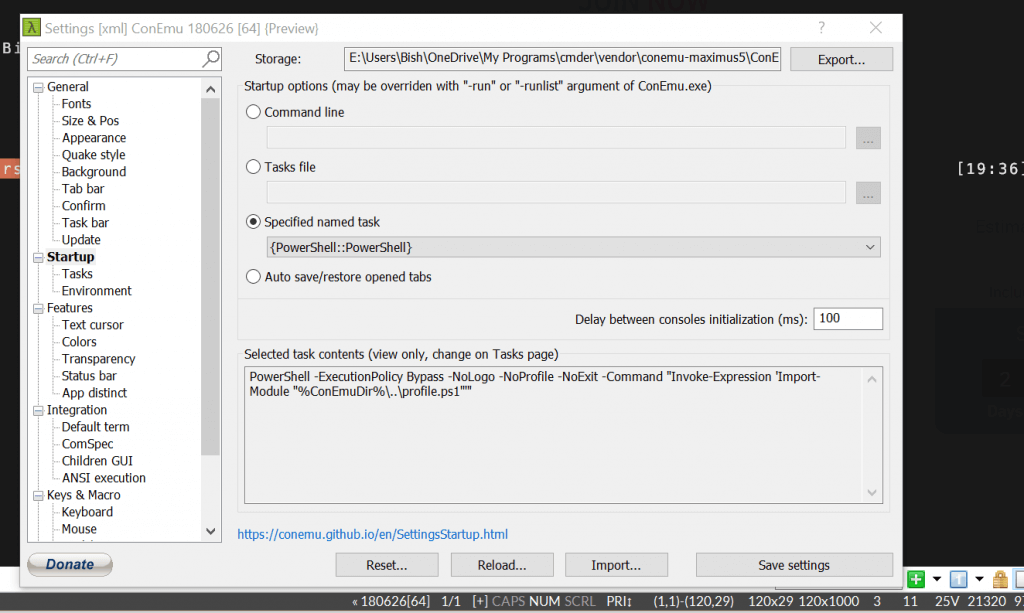Select the Tasks file radio option

tap(253, 167)
